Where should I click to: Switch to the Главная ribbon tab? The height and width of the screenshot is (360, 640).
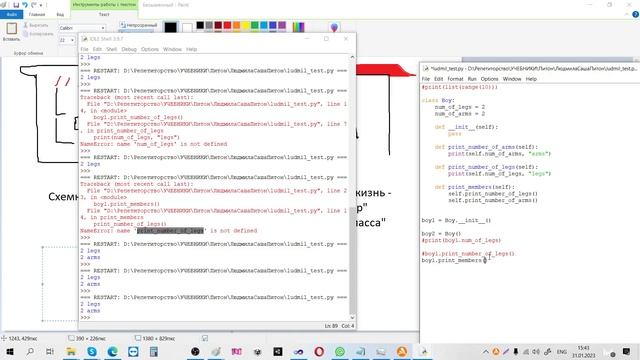point(37,14)
